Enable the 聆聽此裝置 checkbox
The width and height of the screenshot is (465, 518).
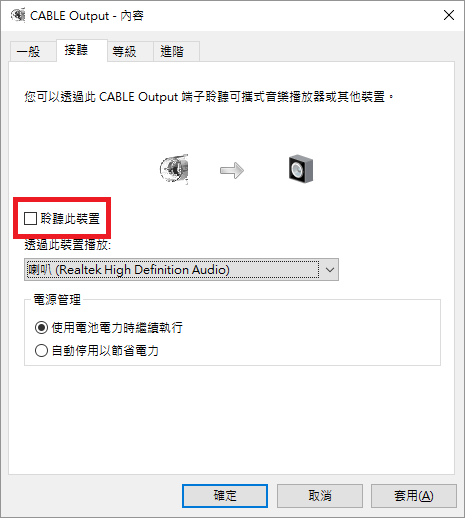[x=30, y=219]
